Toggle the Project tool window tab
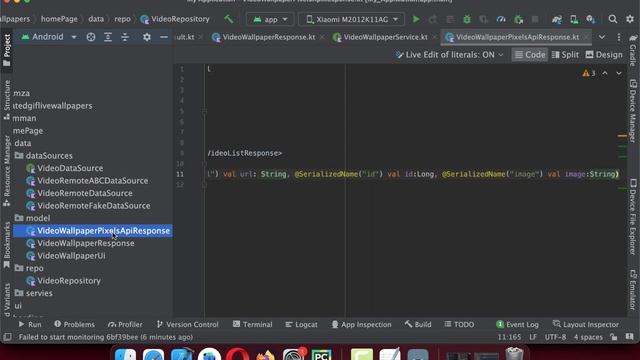Image resolution: width=640 pixels, height=360 pixels. 7,50
